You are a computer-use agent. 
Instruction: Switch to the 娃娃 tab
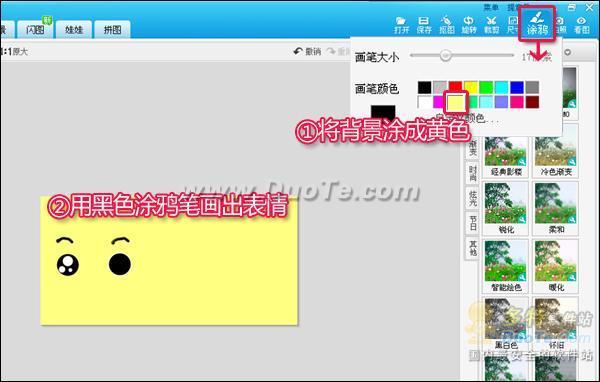tap(74, 29)
